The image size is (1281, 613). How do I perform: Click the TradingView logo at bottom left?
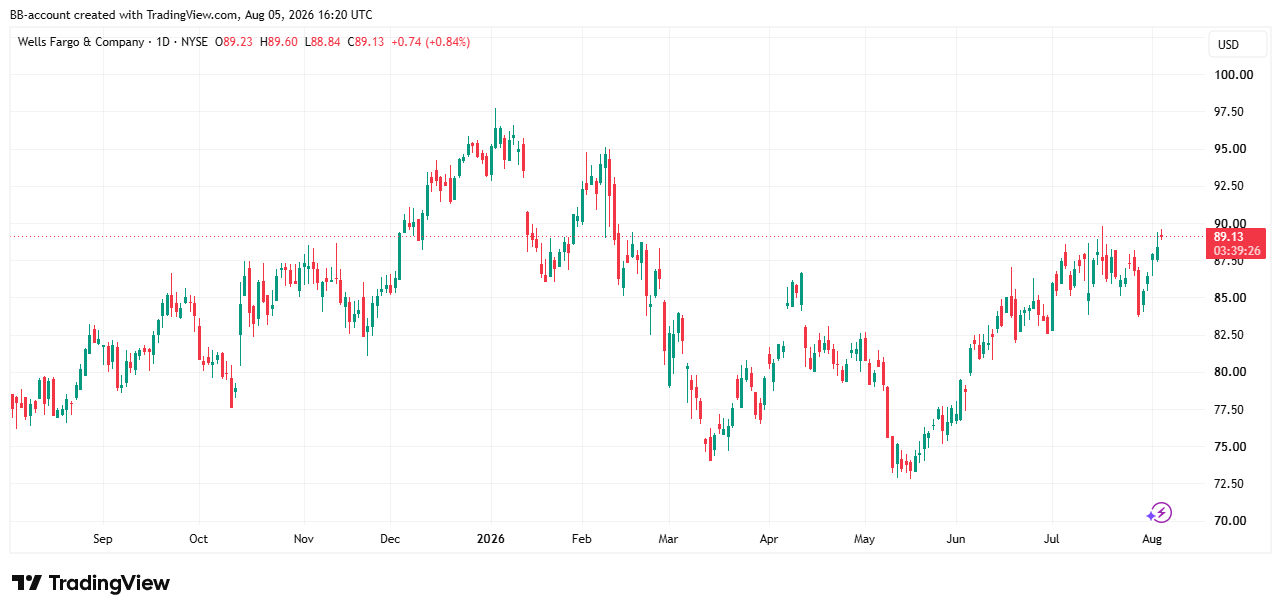click(x=91, y=583)
